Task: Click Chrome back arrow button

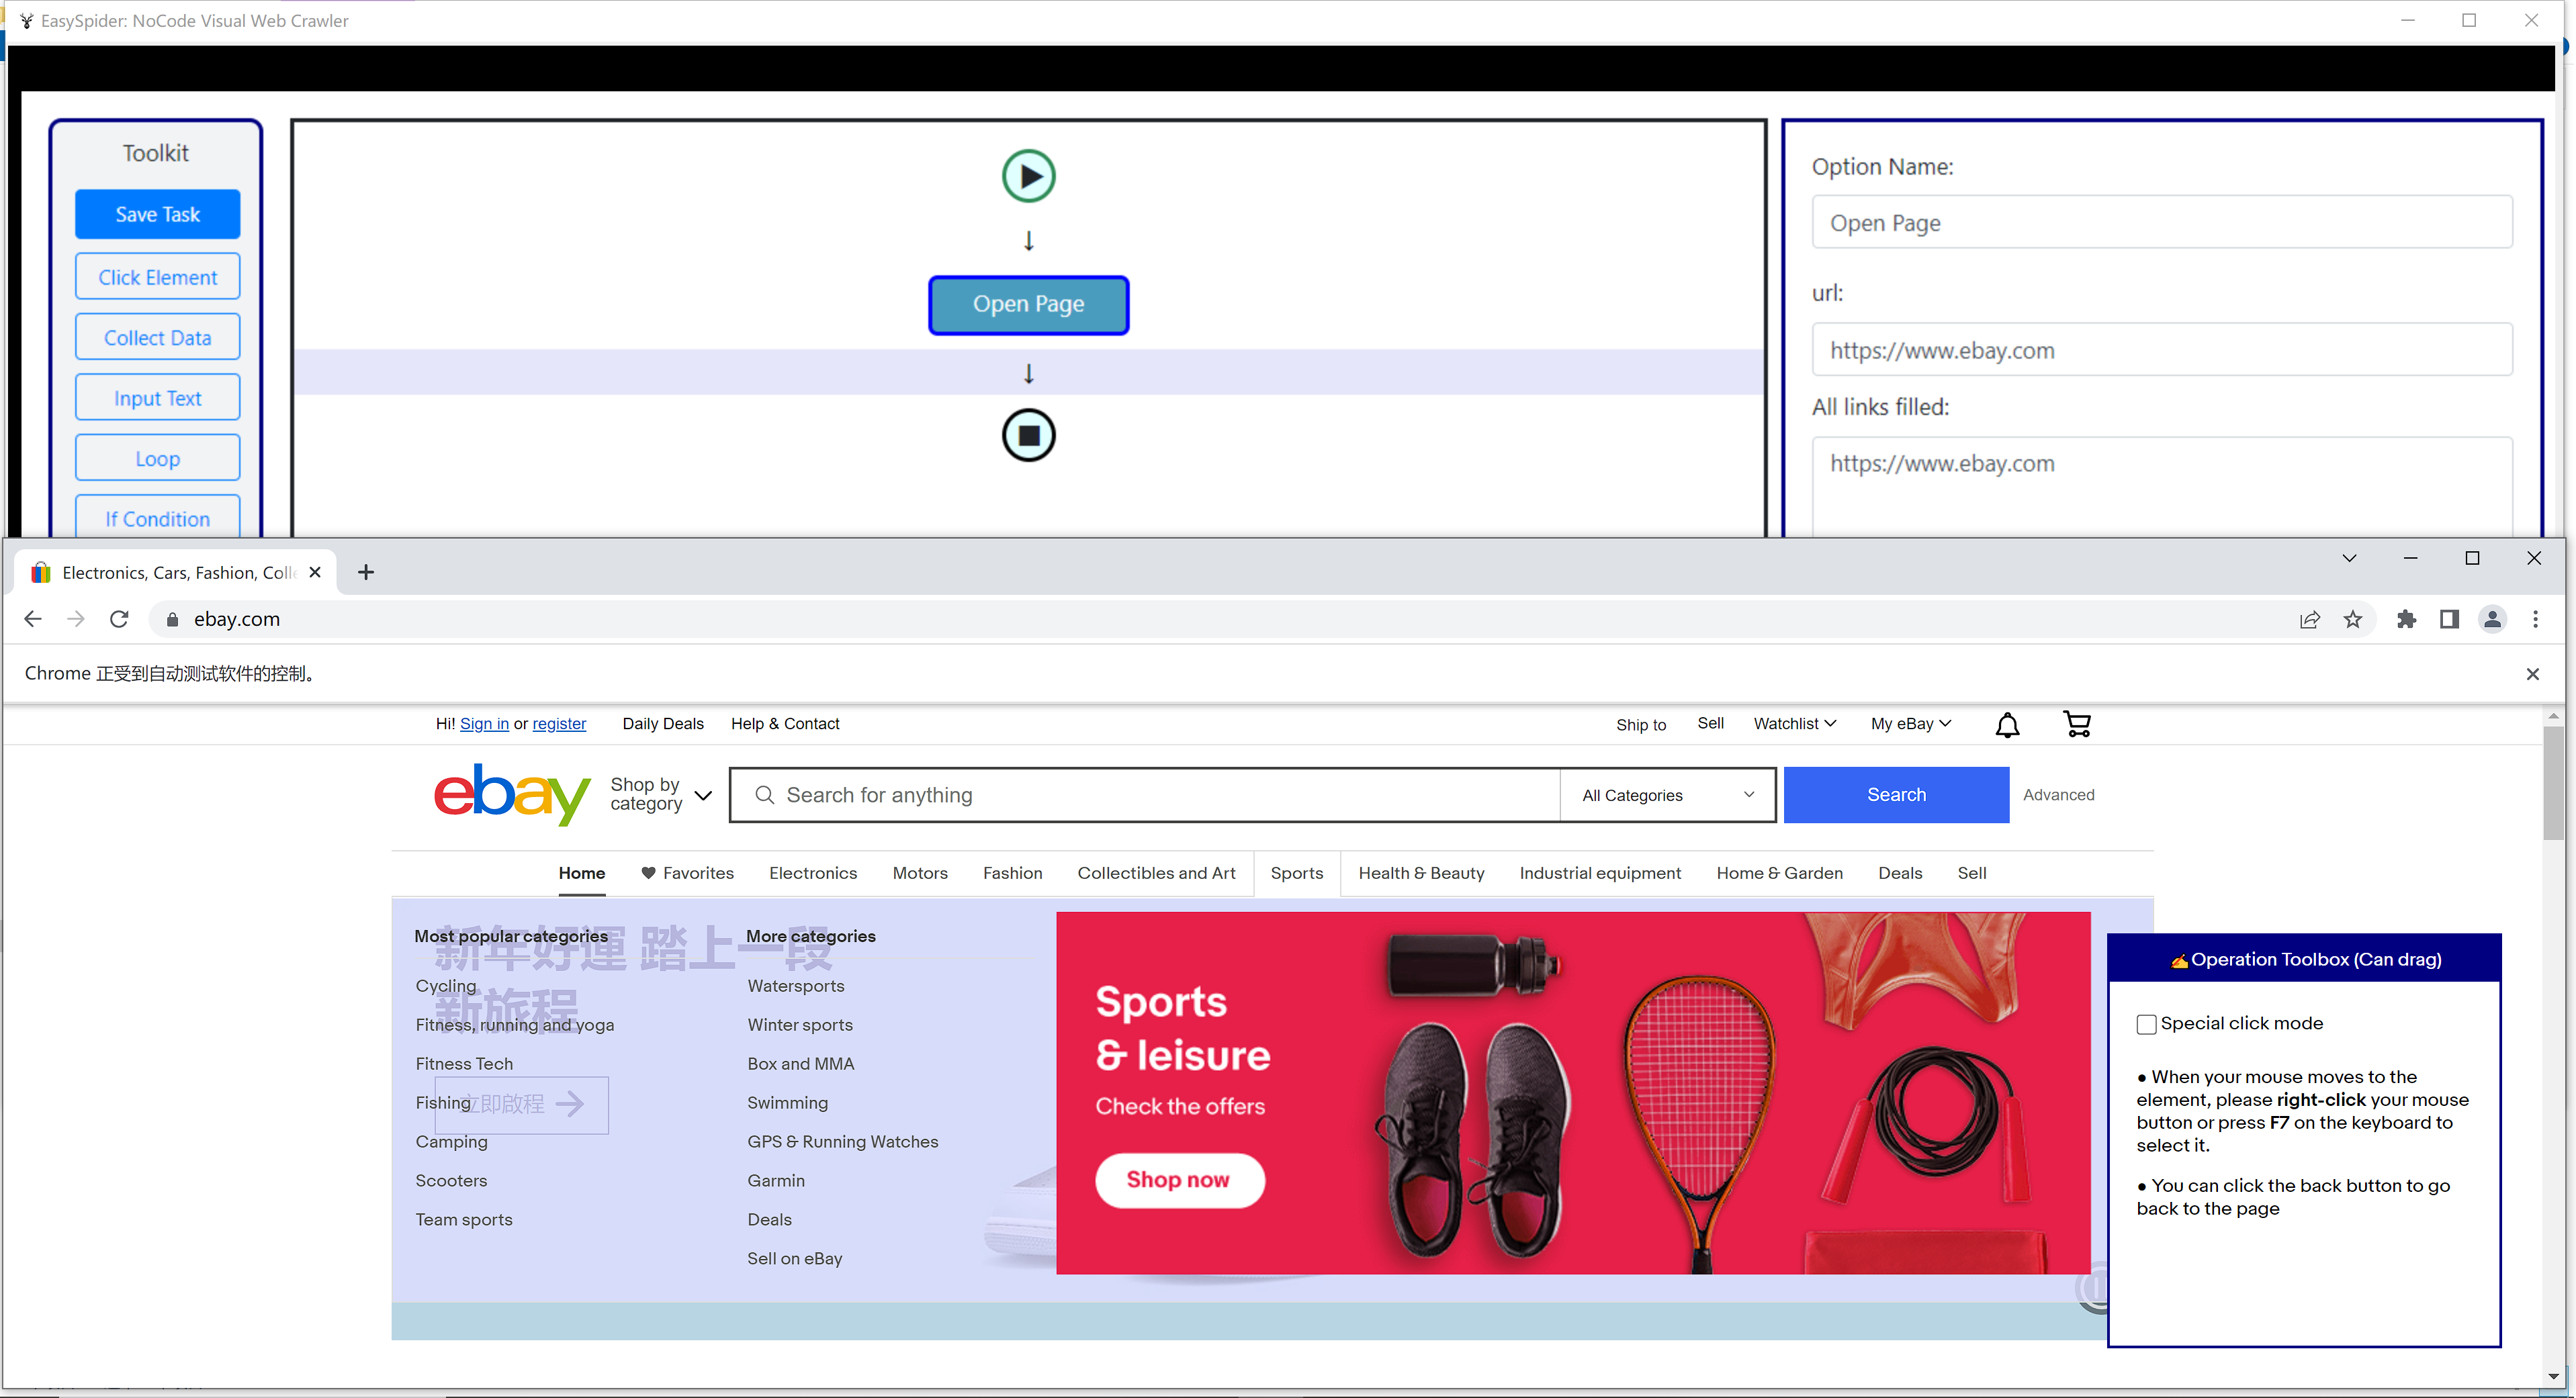Action: click(33, 619)
